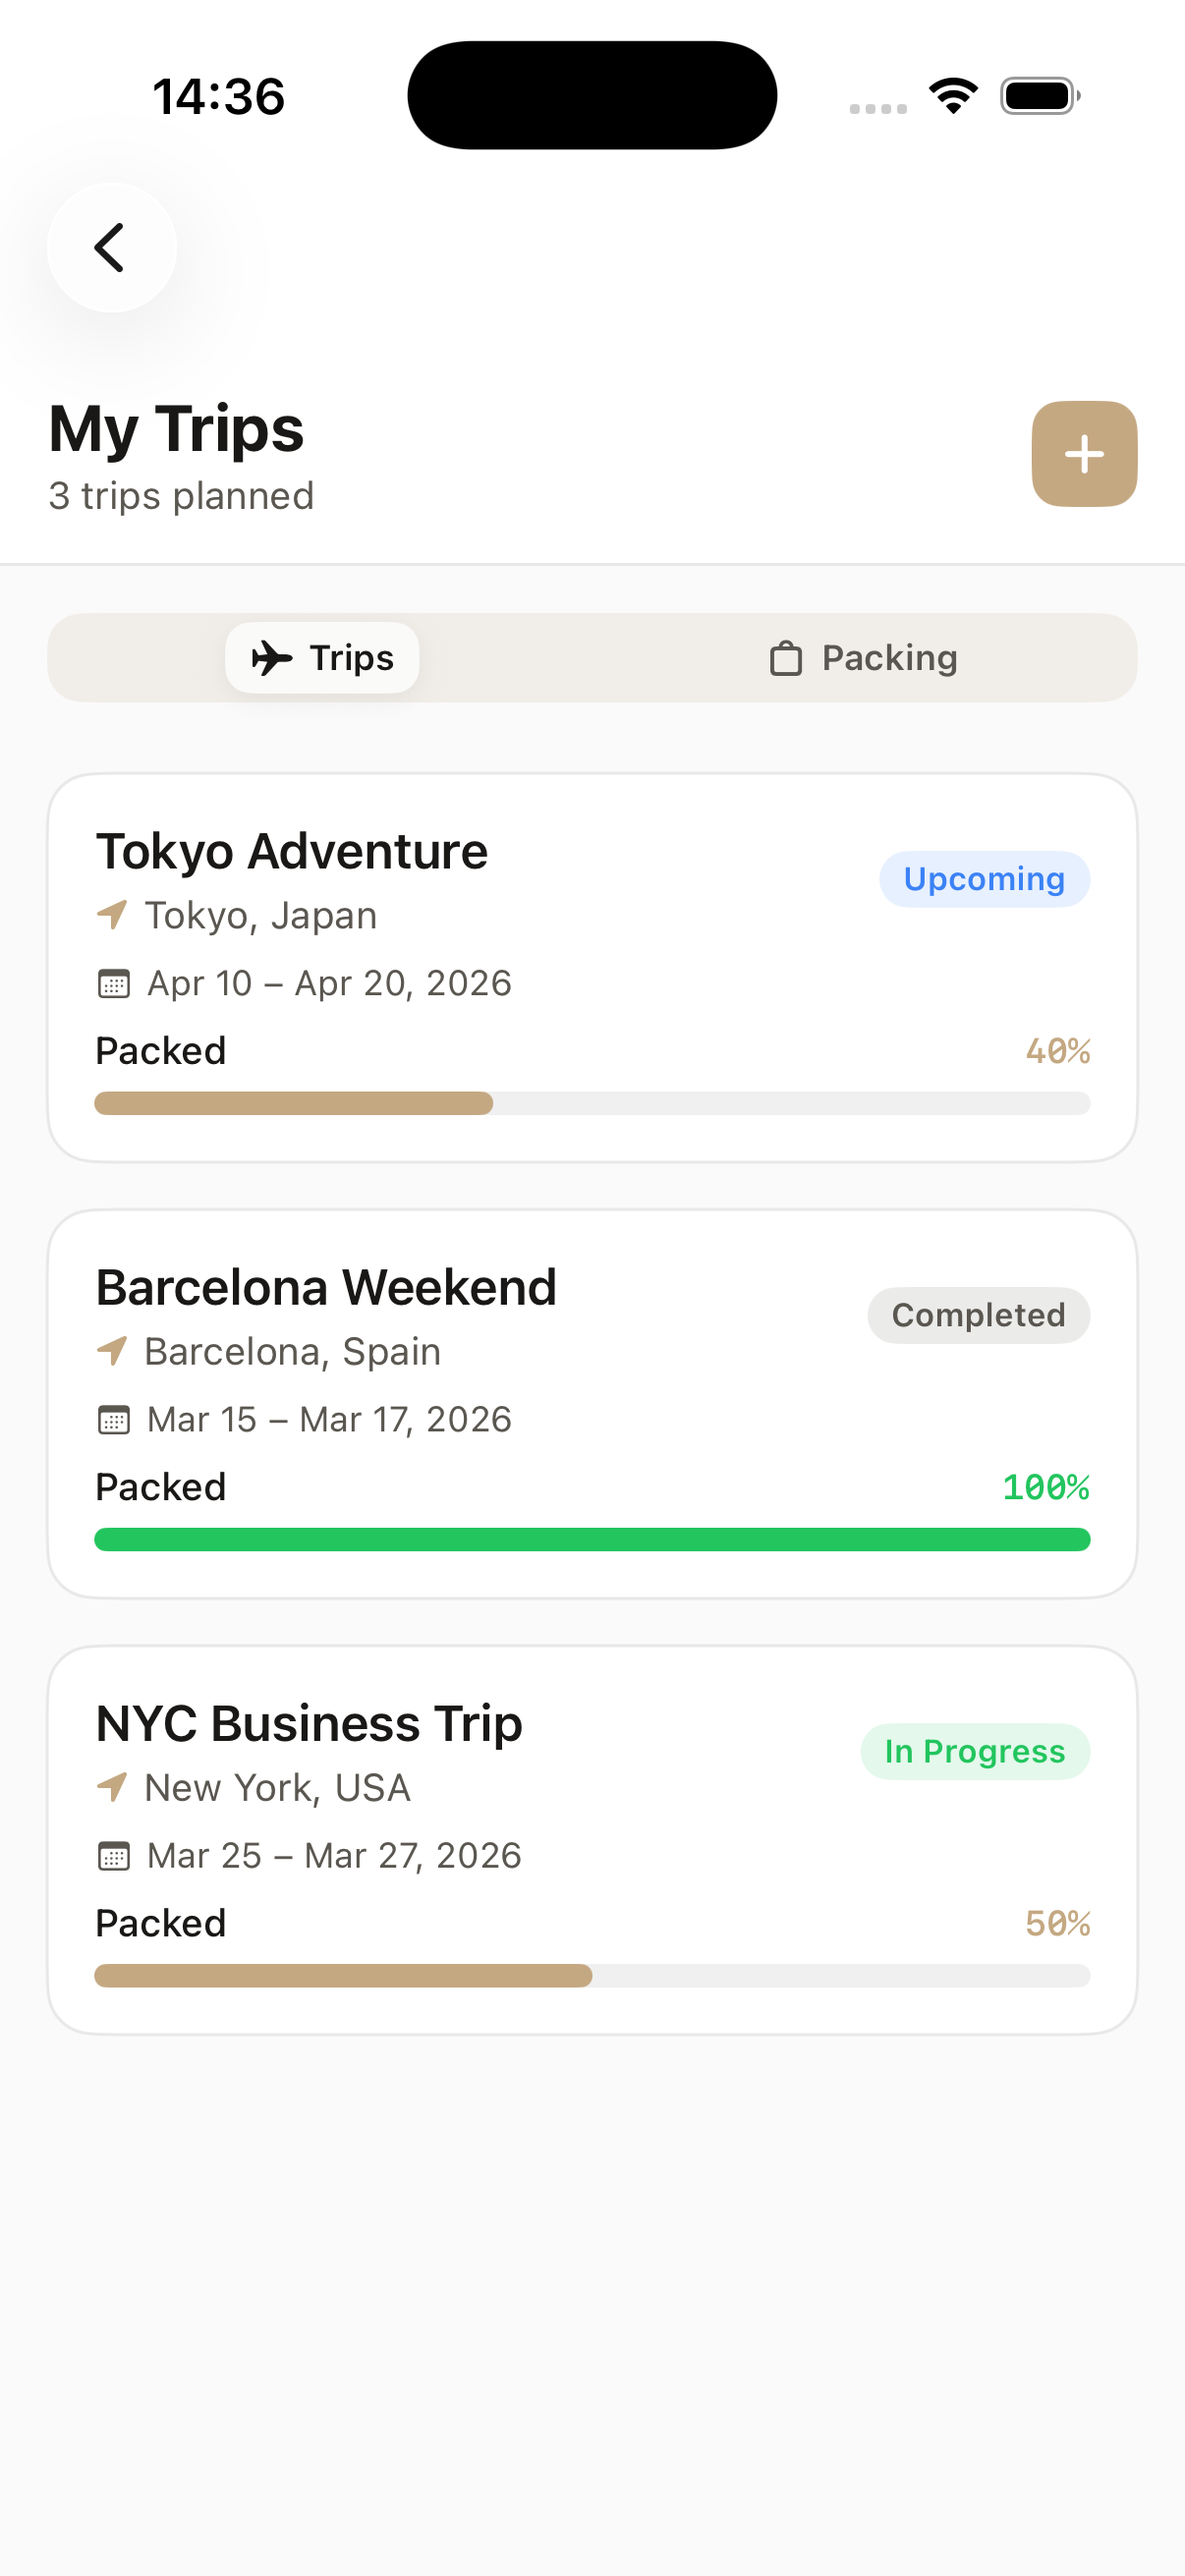Click the green Barcelona packed progress bar
The width and height of the screenshot is (1185, 2576).
[x=592, y=1539]
